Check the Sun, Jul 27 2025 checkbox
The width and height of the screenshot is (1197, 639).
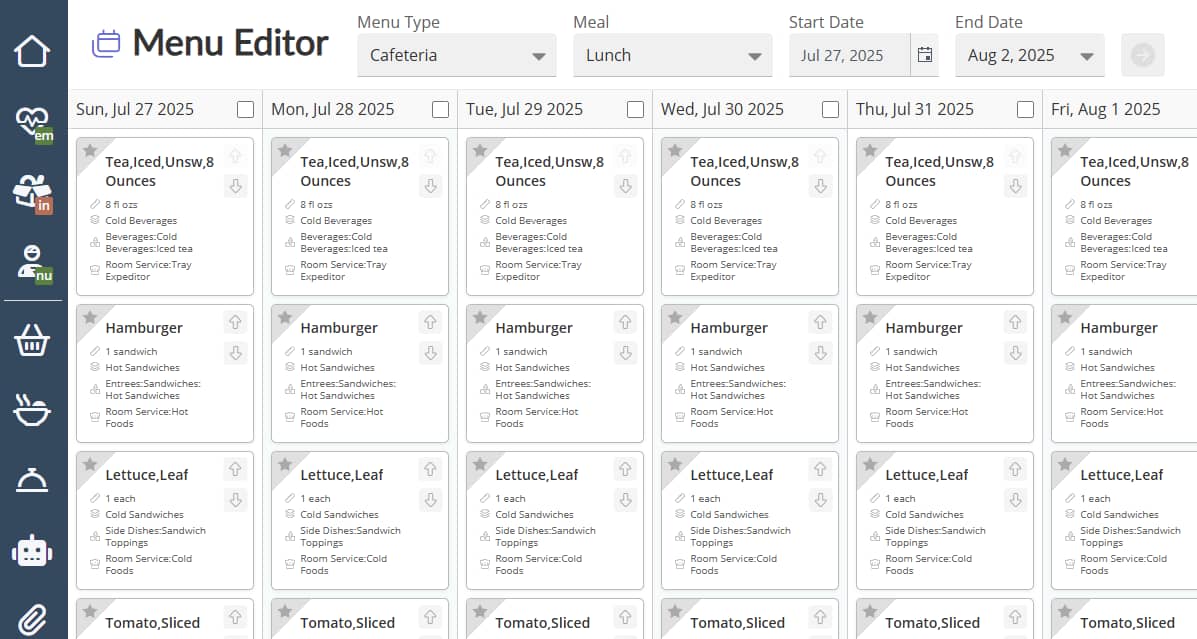point(245,110)
